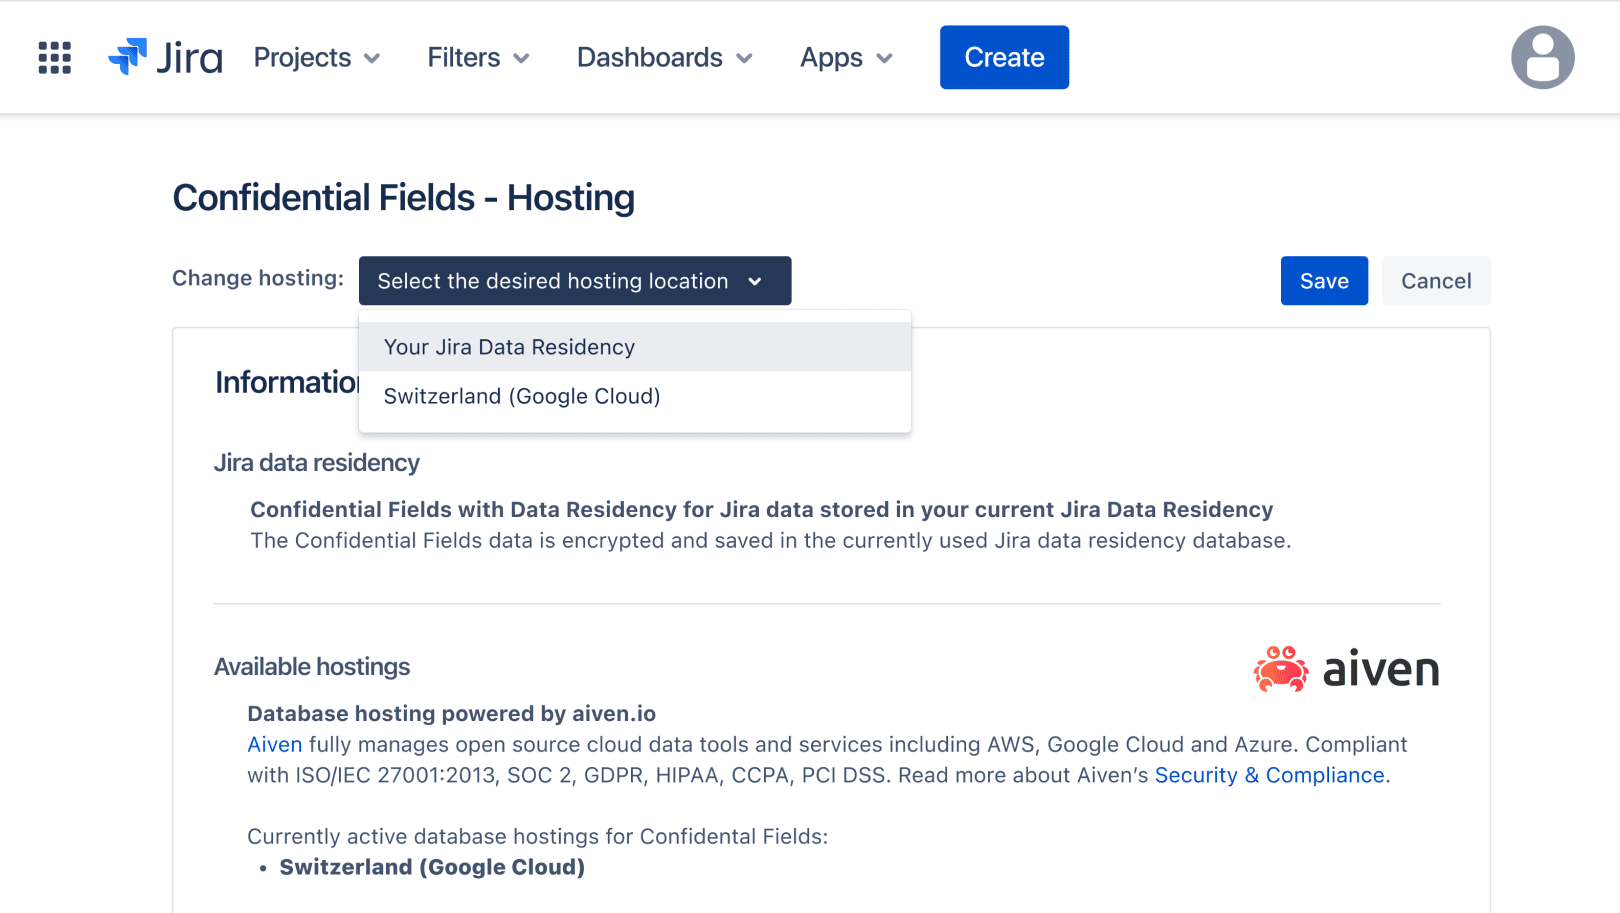Image resolution: width=1620 pixels, height=913 pixels.
Task: Click the Create button
Action: (1004, 57)
